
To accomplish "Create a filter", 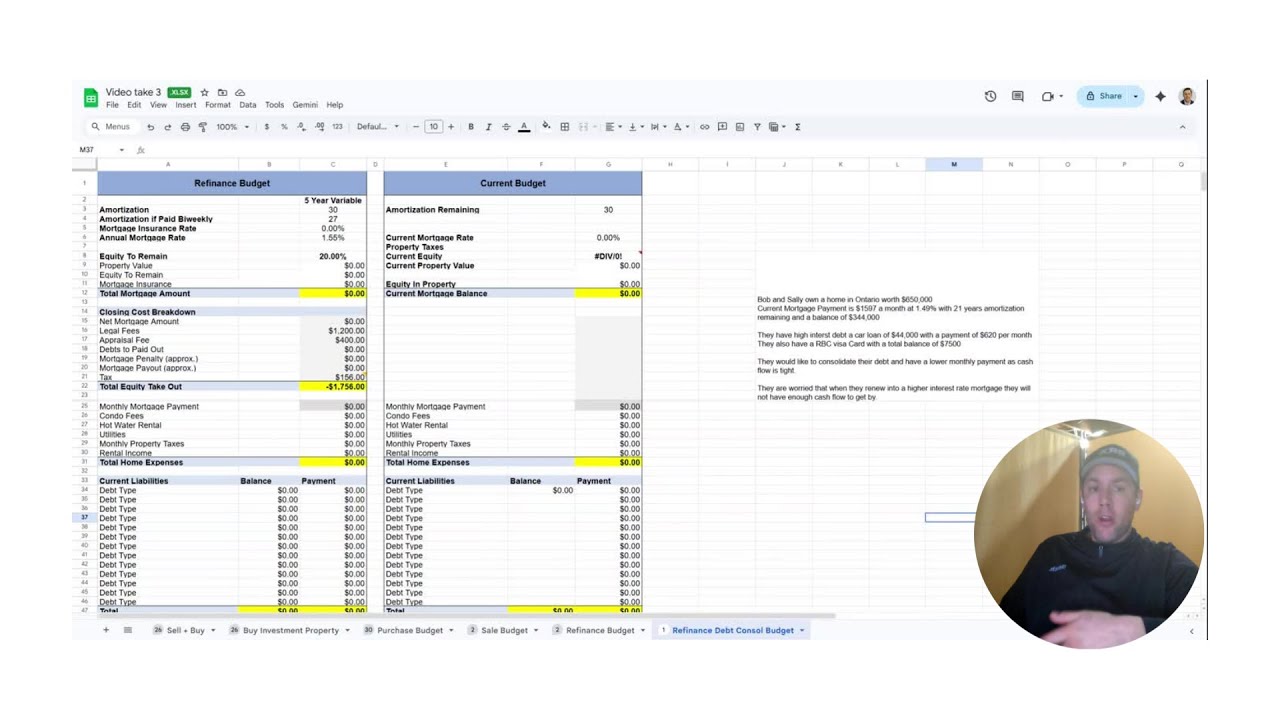I will (757, 127).
